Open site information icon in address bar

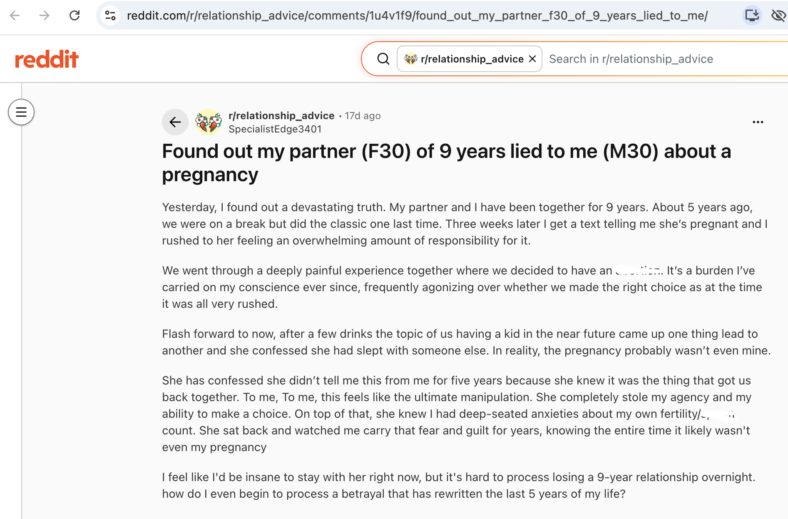pyautogui.click(x=110, y=16)
